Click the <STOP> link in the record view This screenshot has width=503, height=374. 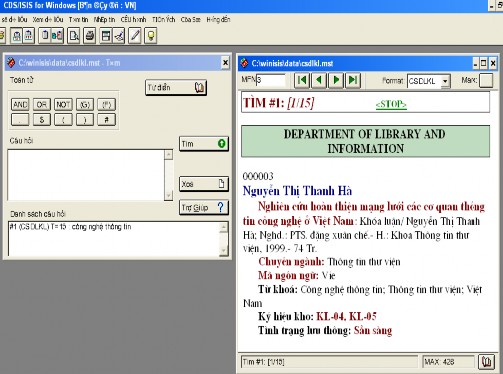(391, 104)
